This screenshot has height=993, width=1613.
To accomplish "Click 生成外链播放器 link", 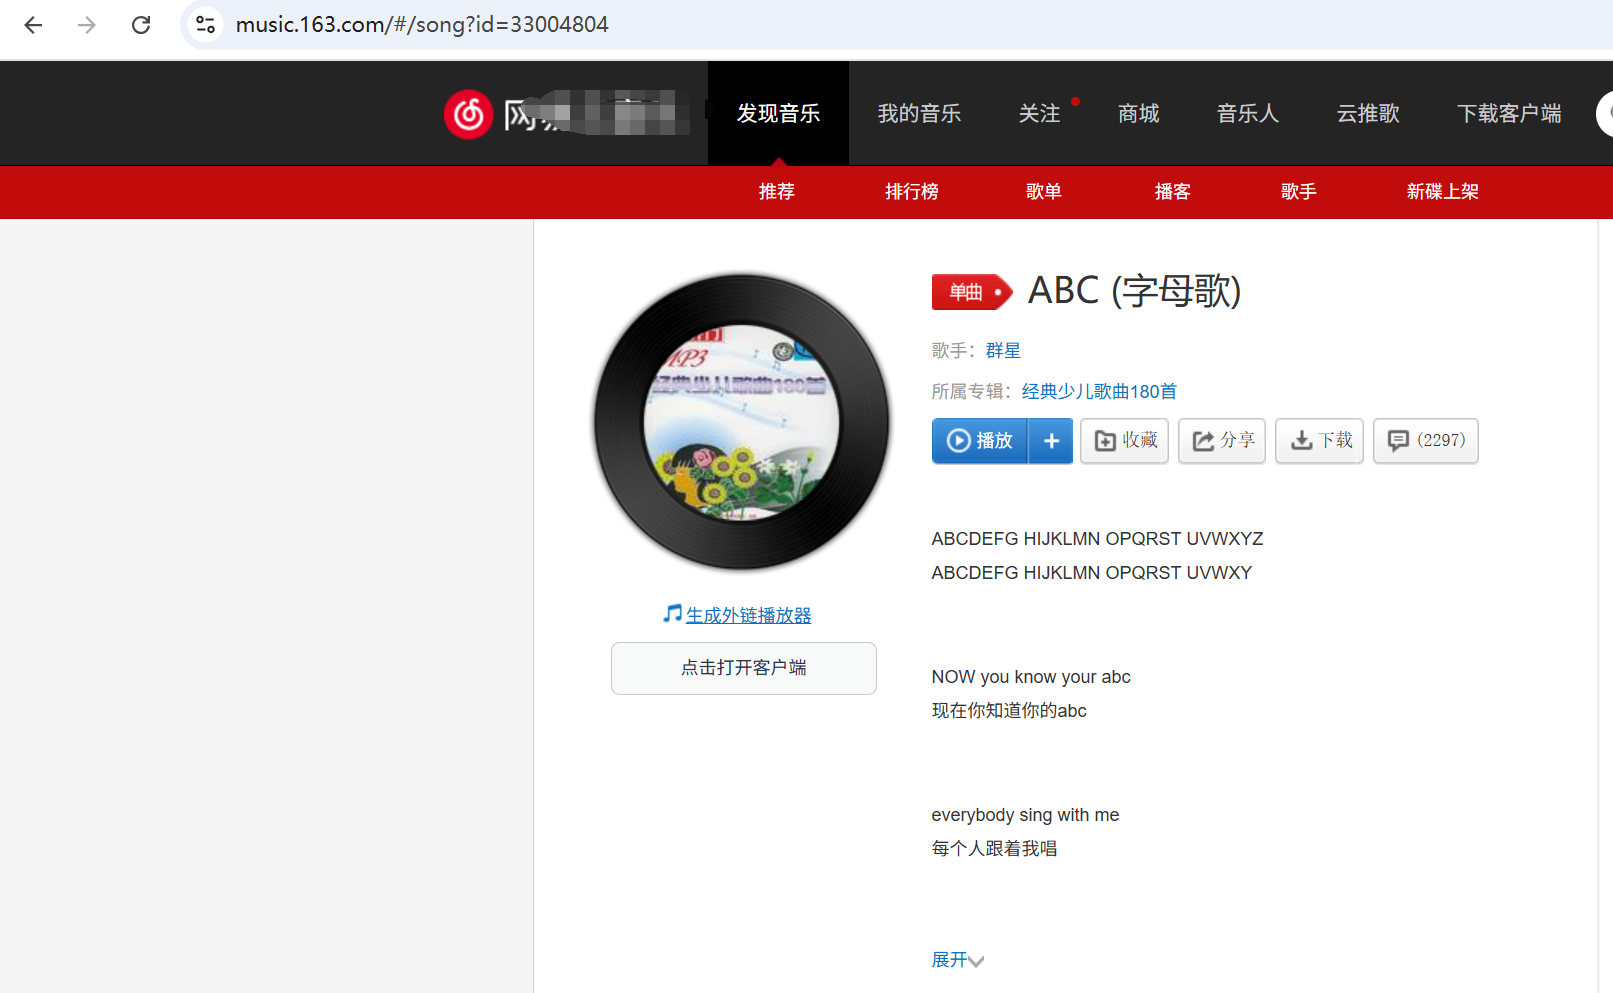I will tap(748, 616).
